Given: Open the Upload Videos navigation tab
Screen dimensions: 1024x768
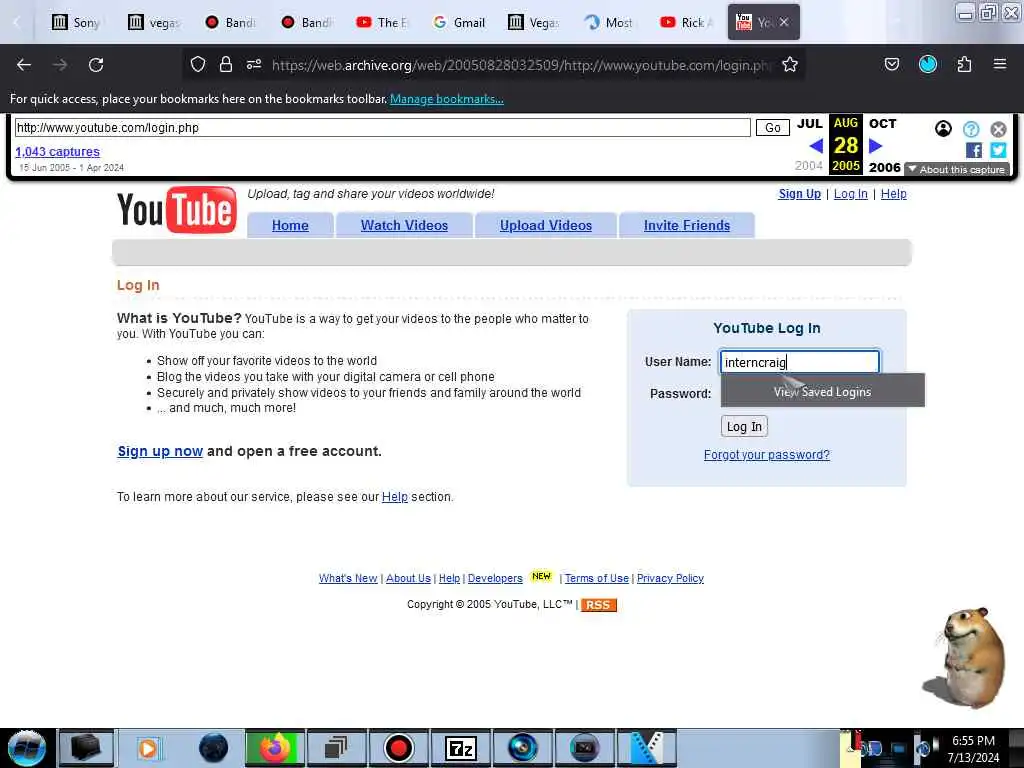Looking at the screenshot, I should [546, 225].
